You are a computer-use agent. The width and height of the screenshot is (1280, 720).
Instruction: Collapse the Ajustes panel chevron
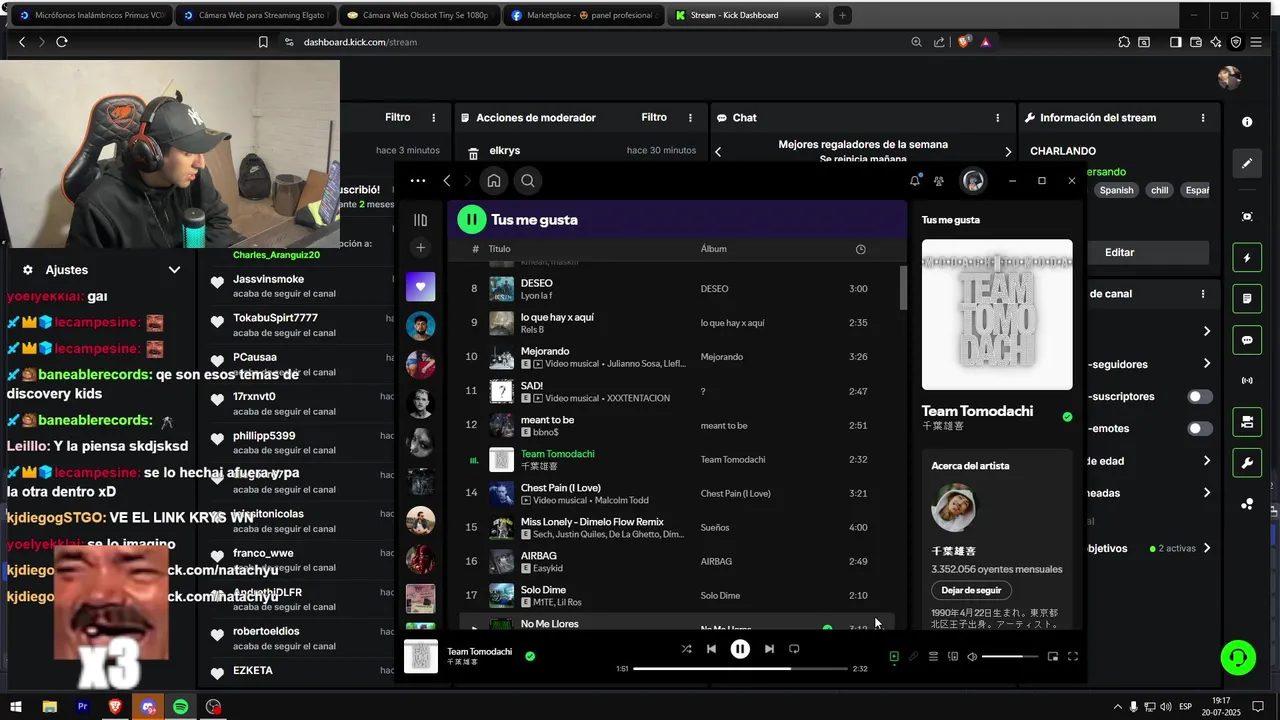pyautogui.click(x=174, y=270)
